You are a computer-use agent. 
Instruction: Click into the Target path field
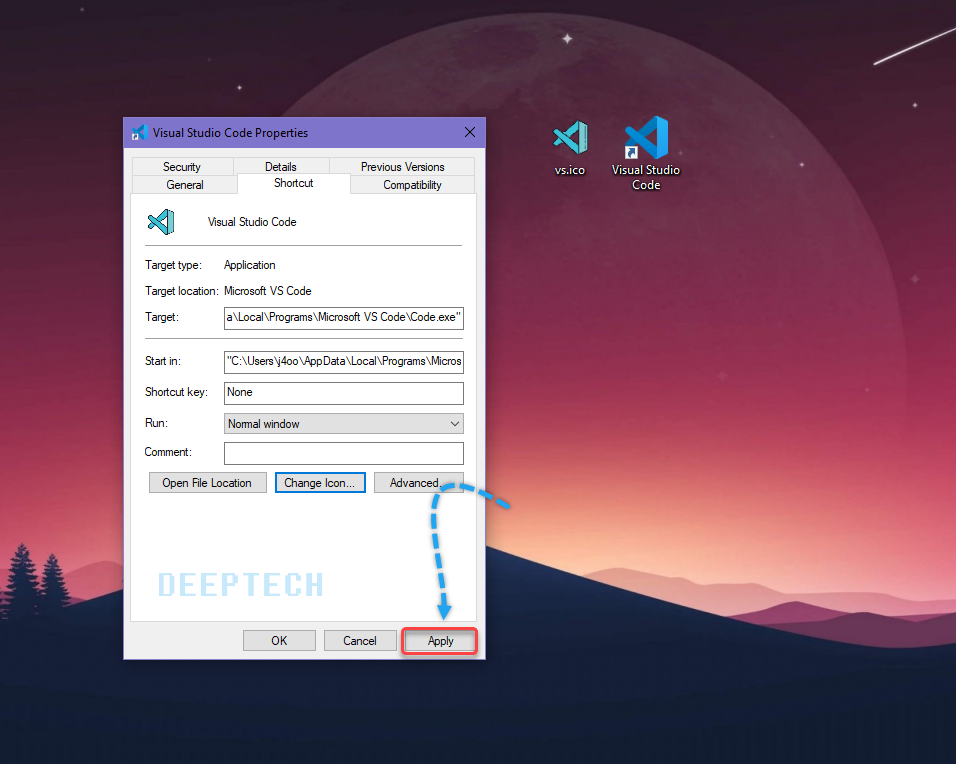pos(344,318)
